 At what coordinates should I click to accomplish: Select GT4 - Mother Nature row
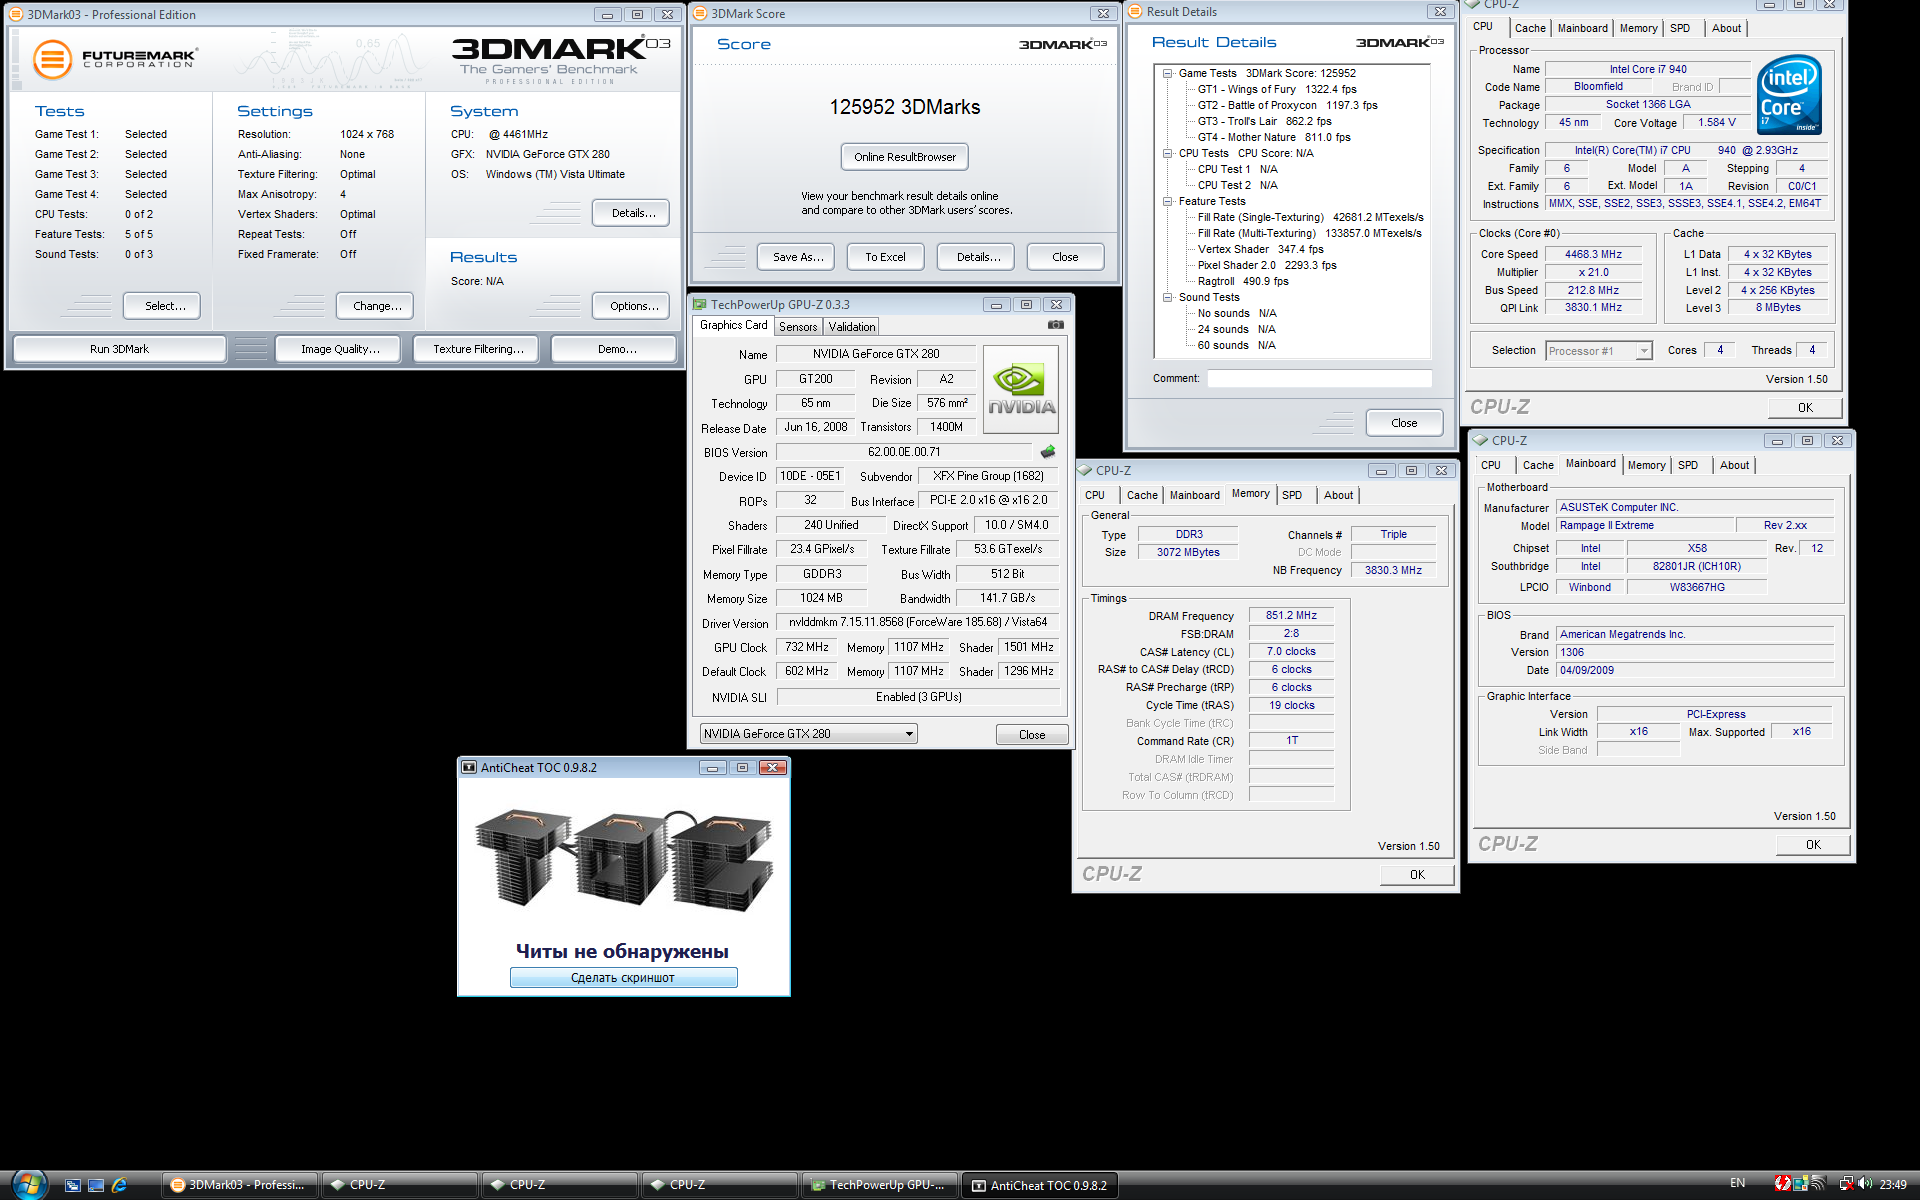click(x=1274, y=137)
